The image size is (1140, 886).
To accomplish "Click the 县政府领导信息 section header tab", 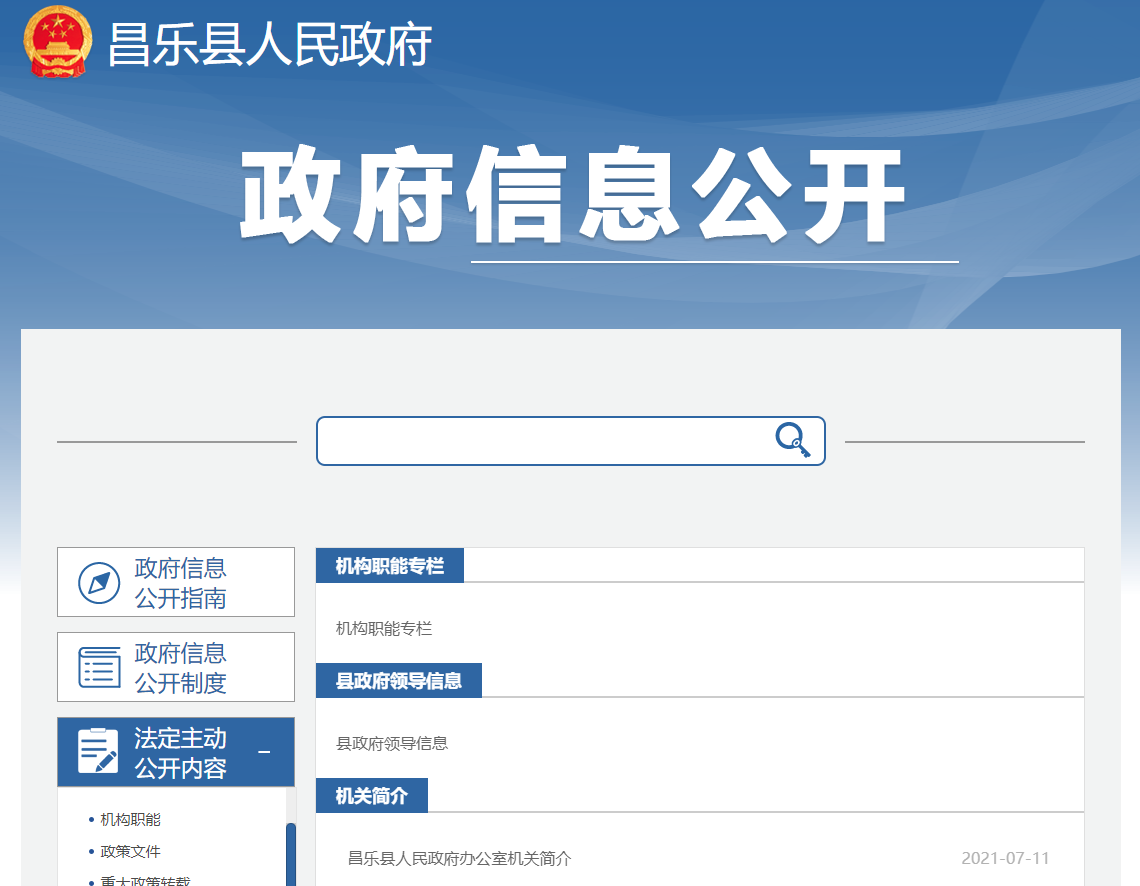I will point(398,681).
